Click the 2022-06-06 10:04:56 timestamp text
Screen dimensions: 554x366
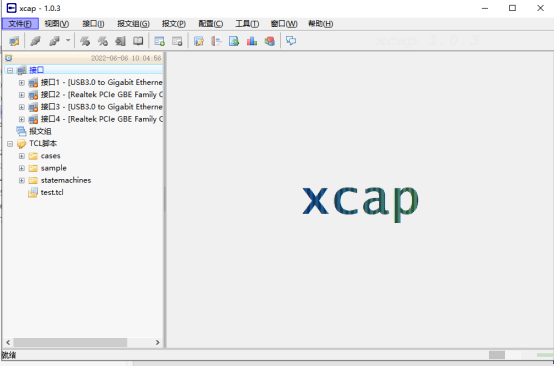point(126,58)
